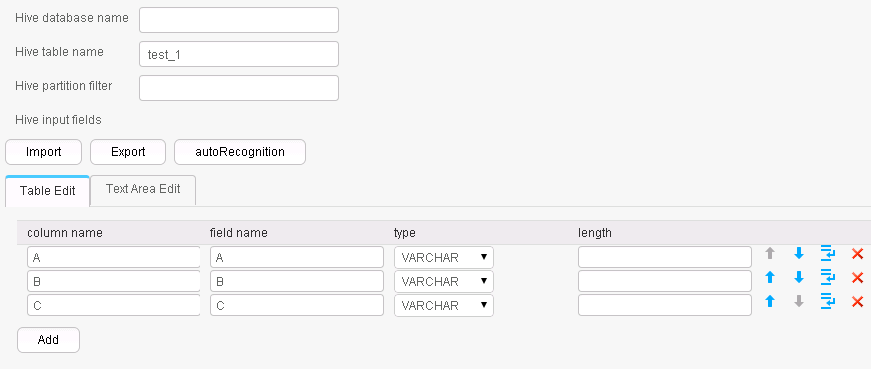Click the Export button
This screenshot has height=369, width=871.
[x=128, y=152]
